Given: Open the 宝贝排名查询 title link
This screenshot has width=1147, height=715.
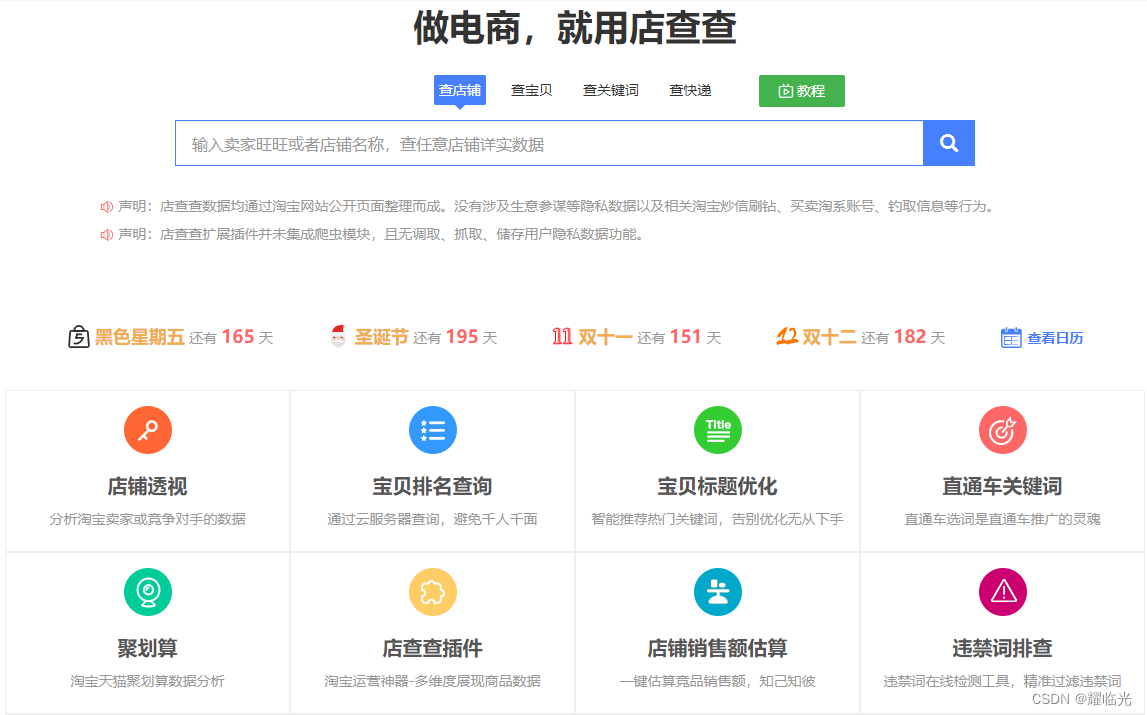Looking at the screenshot, I should 432,486.
